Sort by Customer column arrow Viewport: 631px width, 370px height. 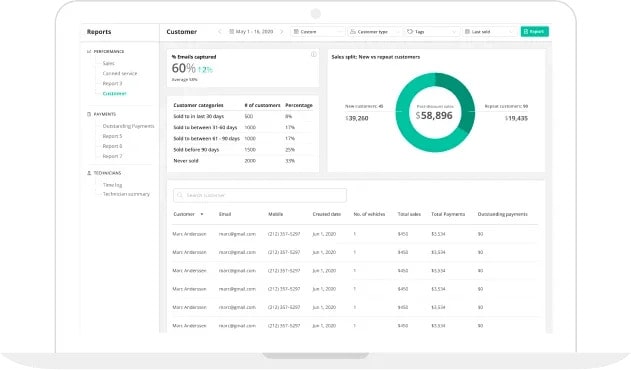coord(202,214)
